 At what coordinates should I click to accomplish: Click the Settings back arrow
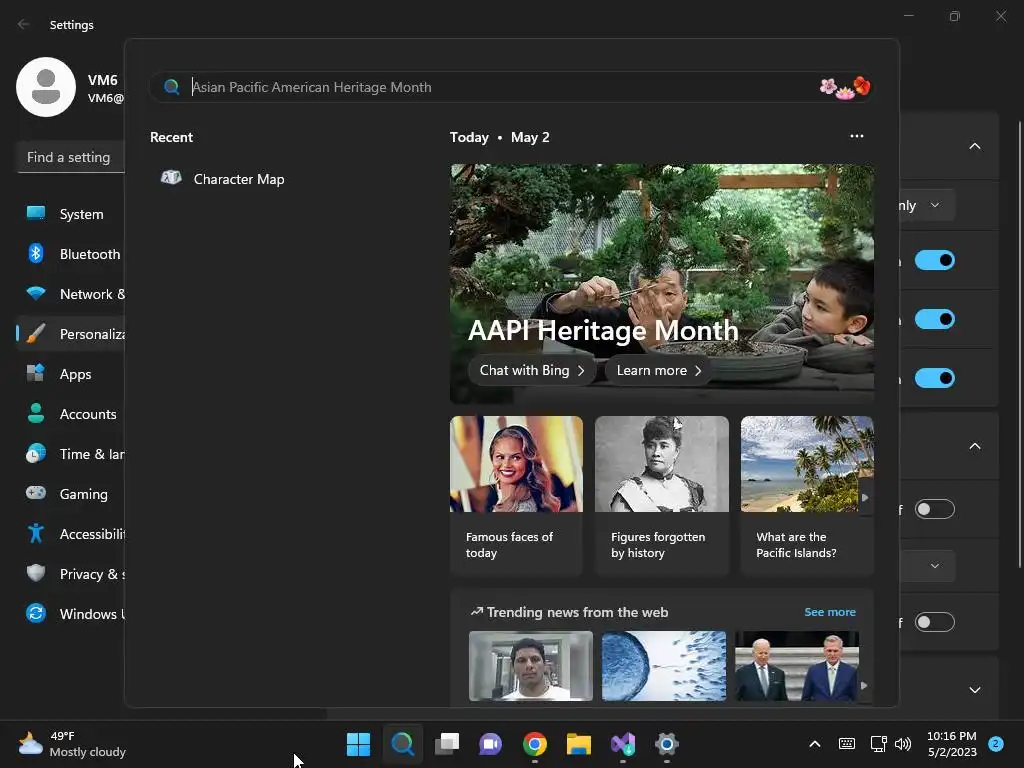tap(24, 24)
